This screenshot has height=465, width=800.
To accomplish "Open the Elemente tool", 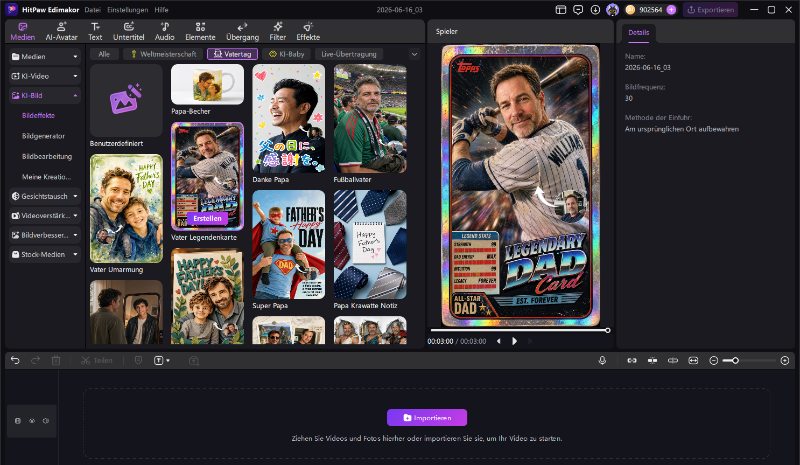I will click(200, 31).
